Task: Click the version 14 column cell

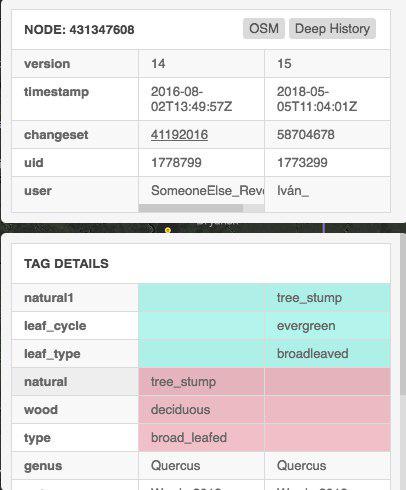Action: (201, 64)
